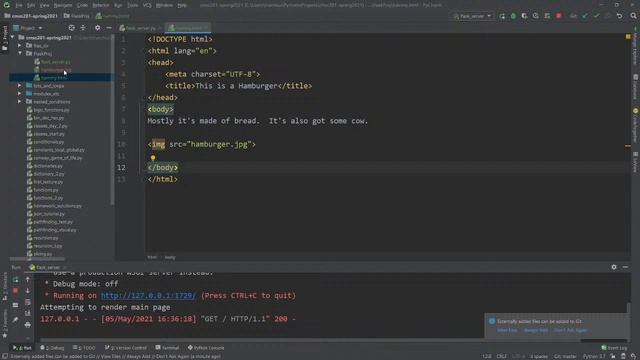Collapse the cmsc201-spring2021 root folder
The width and height of the screenshot is (640, 360).
click(x=13, y=38)
